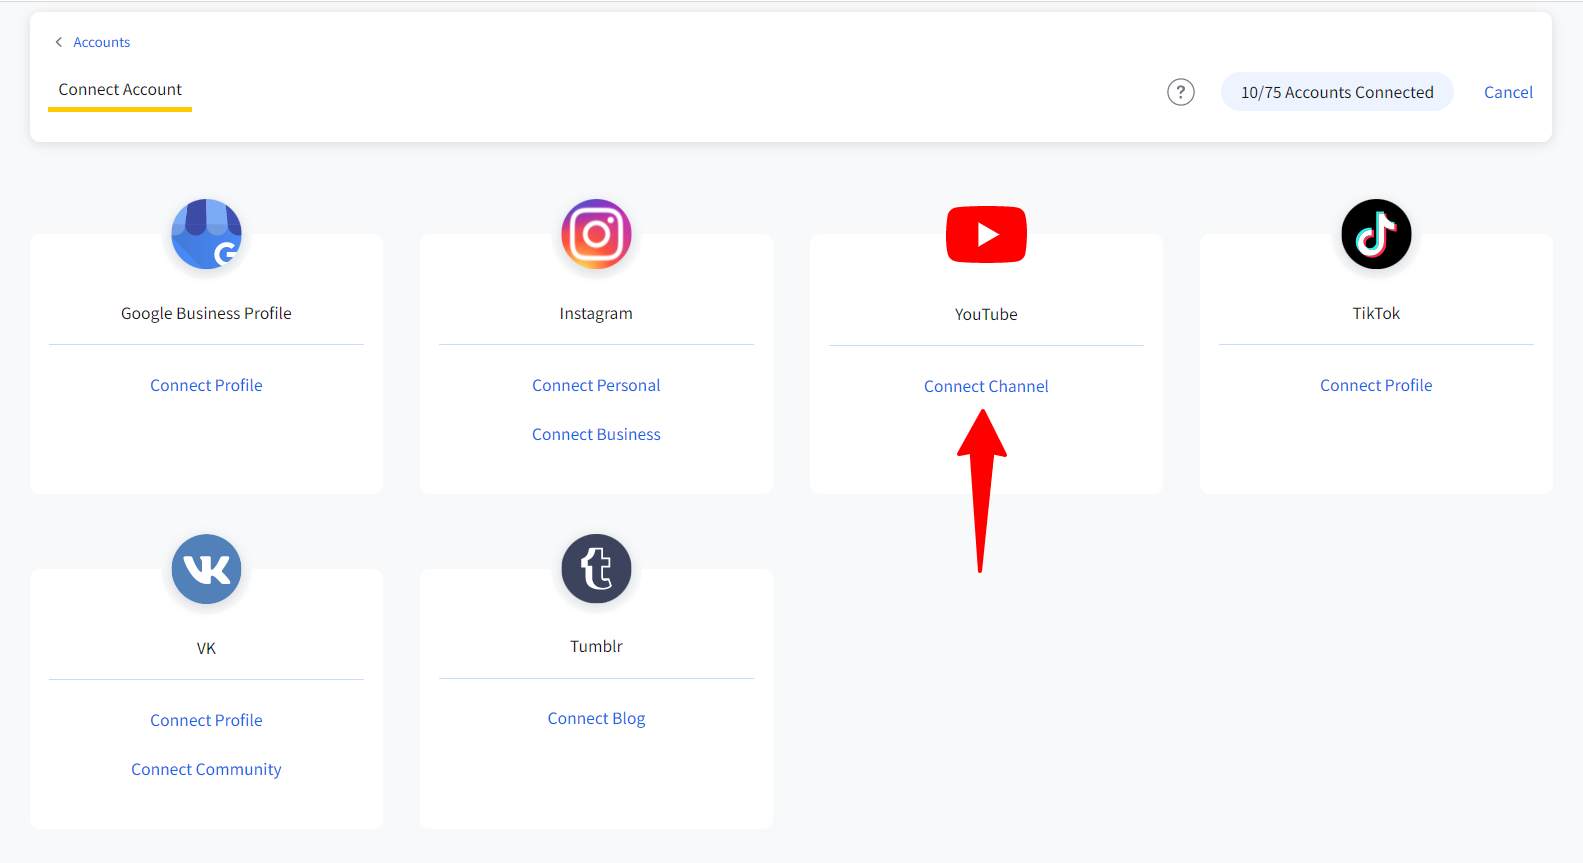Connect Profile under VK
The width and height of the screenshot is (1583, 863).
206,720
